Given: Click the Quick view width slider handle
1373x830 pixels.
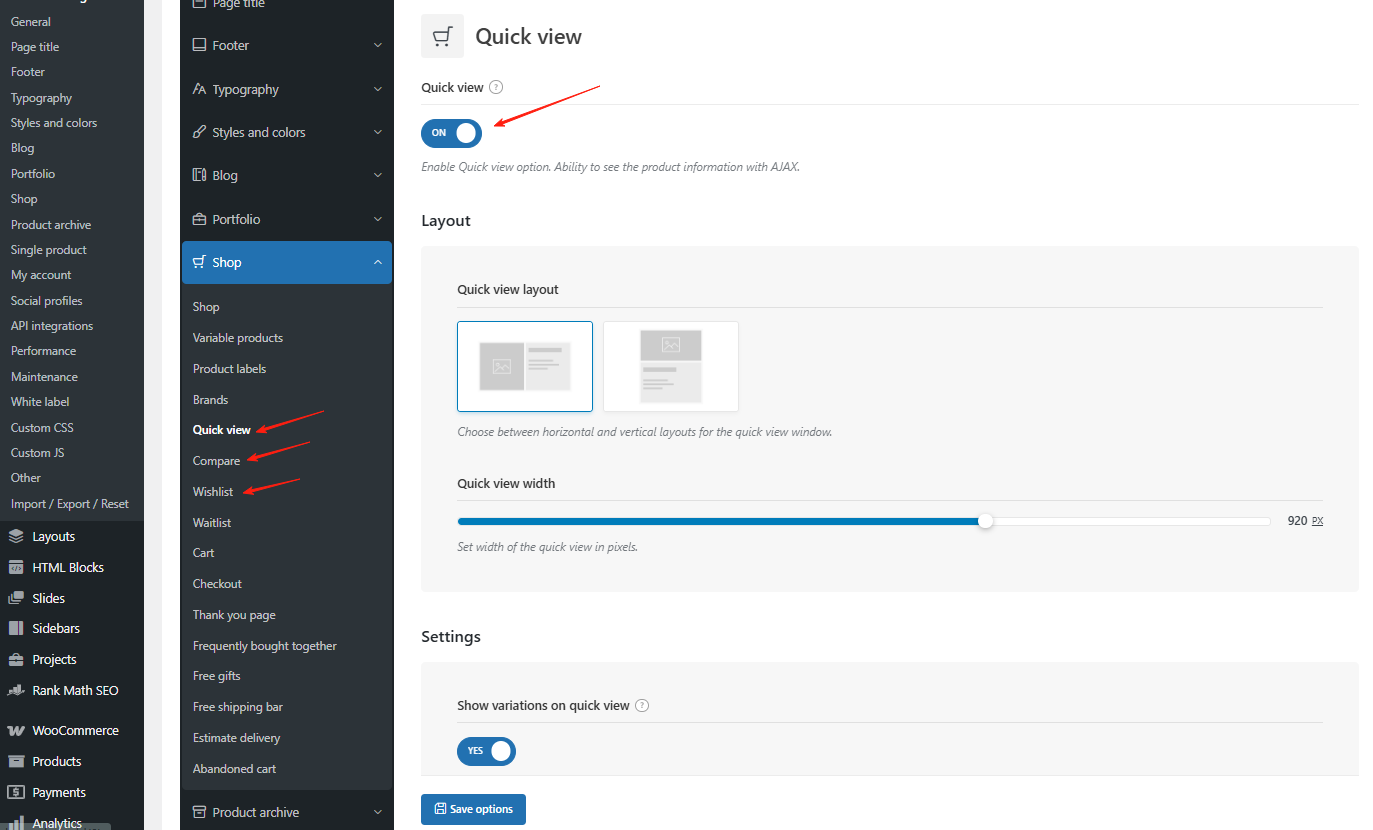Looking at the screenshot, I should tap(986, 521).
